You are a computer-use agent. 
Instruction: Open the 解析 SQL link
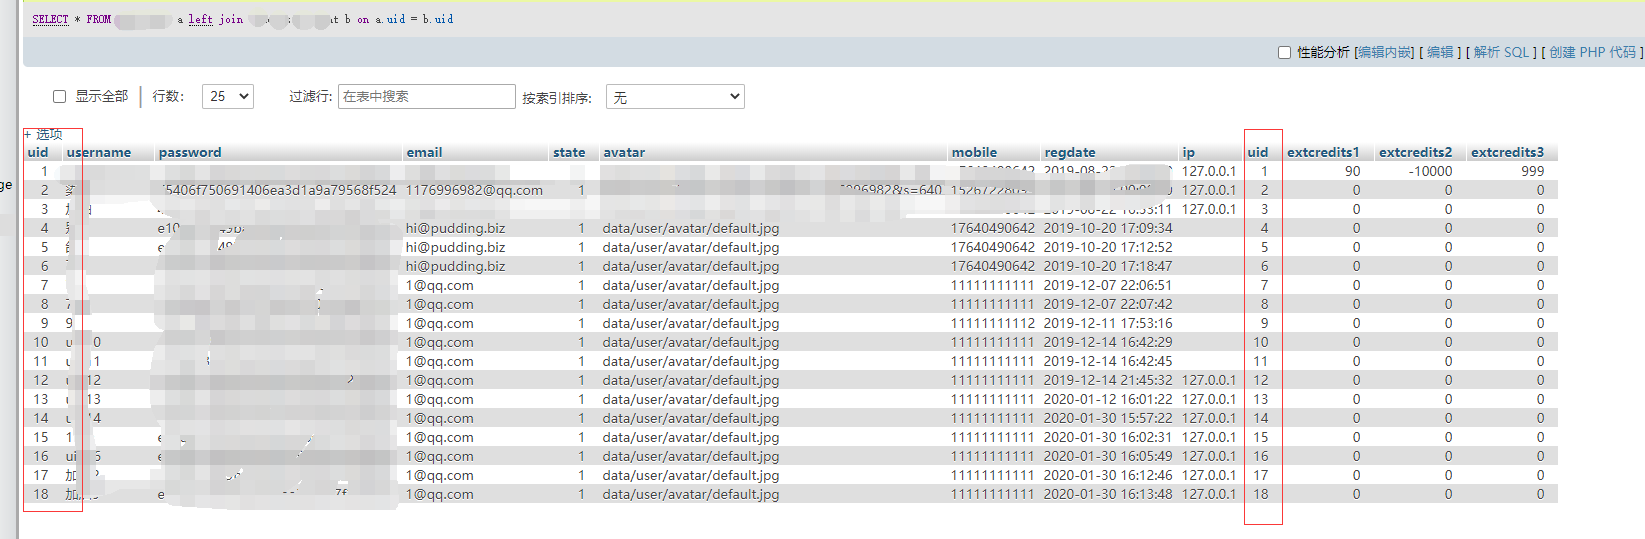(1501, 53)
